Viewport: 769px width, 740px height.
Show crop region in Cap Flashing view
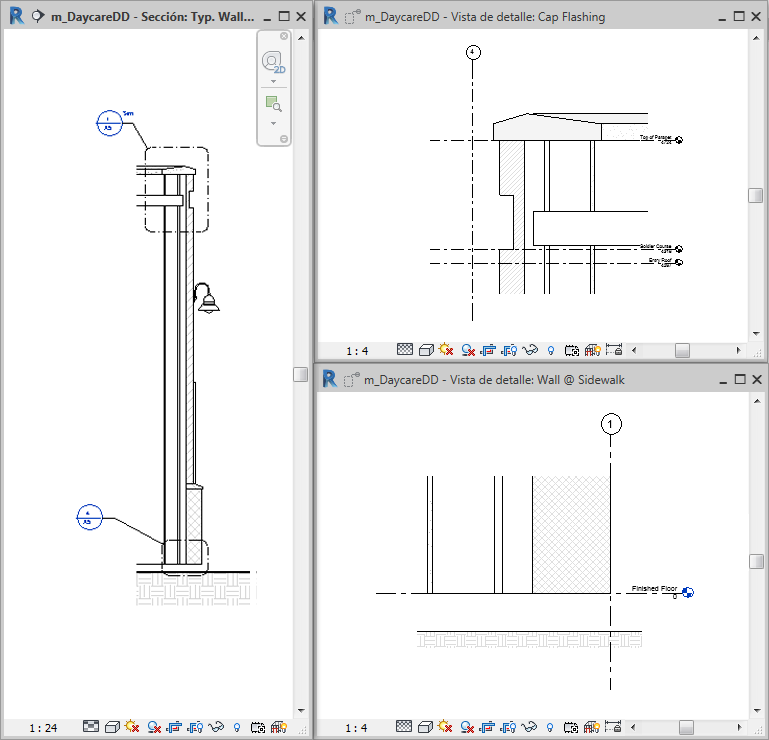[509, 350]
